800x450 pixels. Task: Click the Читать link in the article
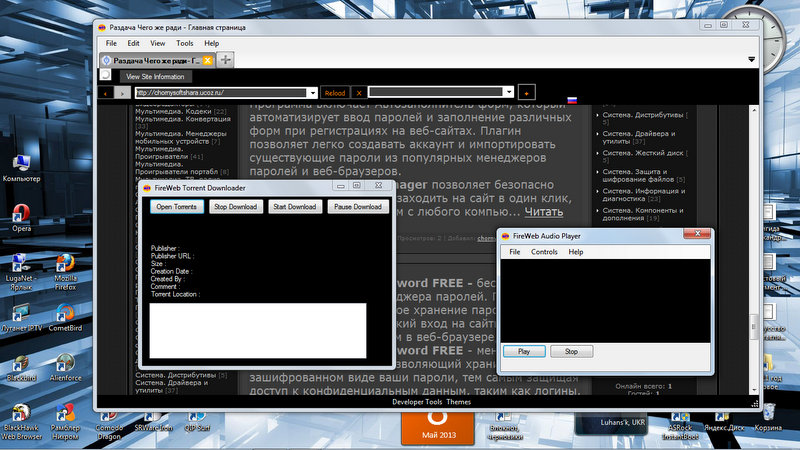click(544, 212)
